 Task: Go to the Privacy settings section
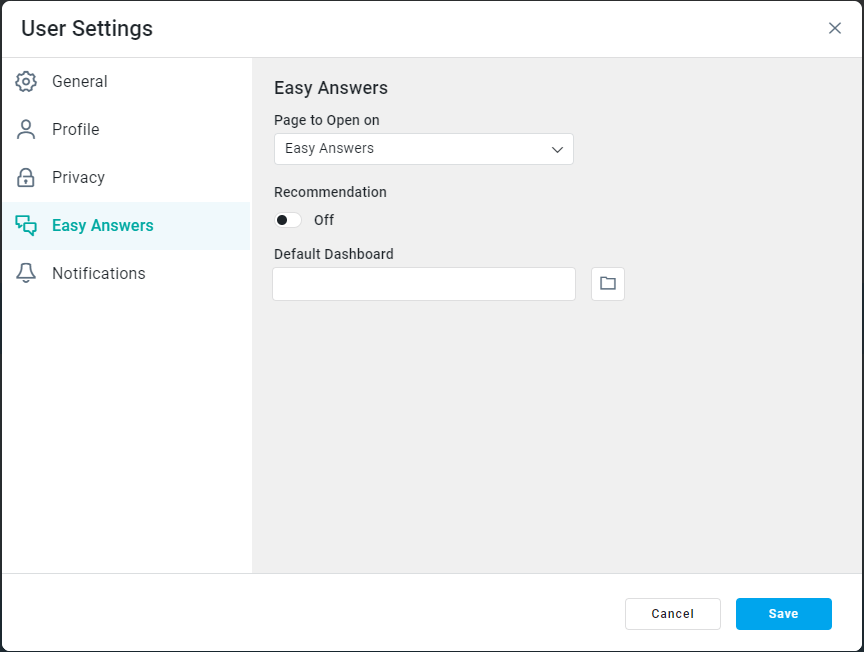click(x=78, y=178)
